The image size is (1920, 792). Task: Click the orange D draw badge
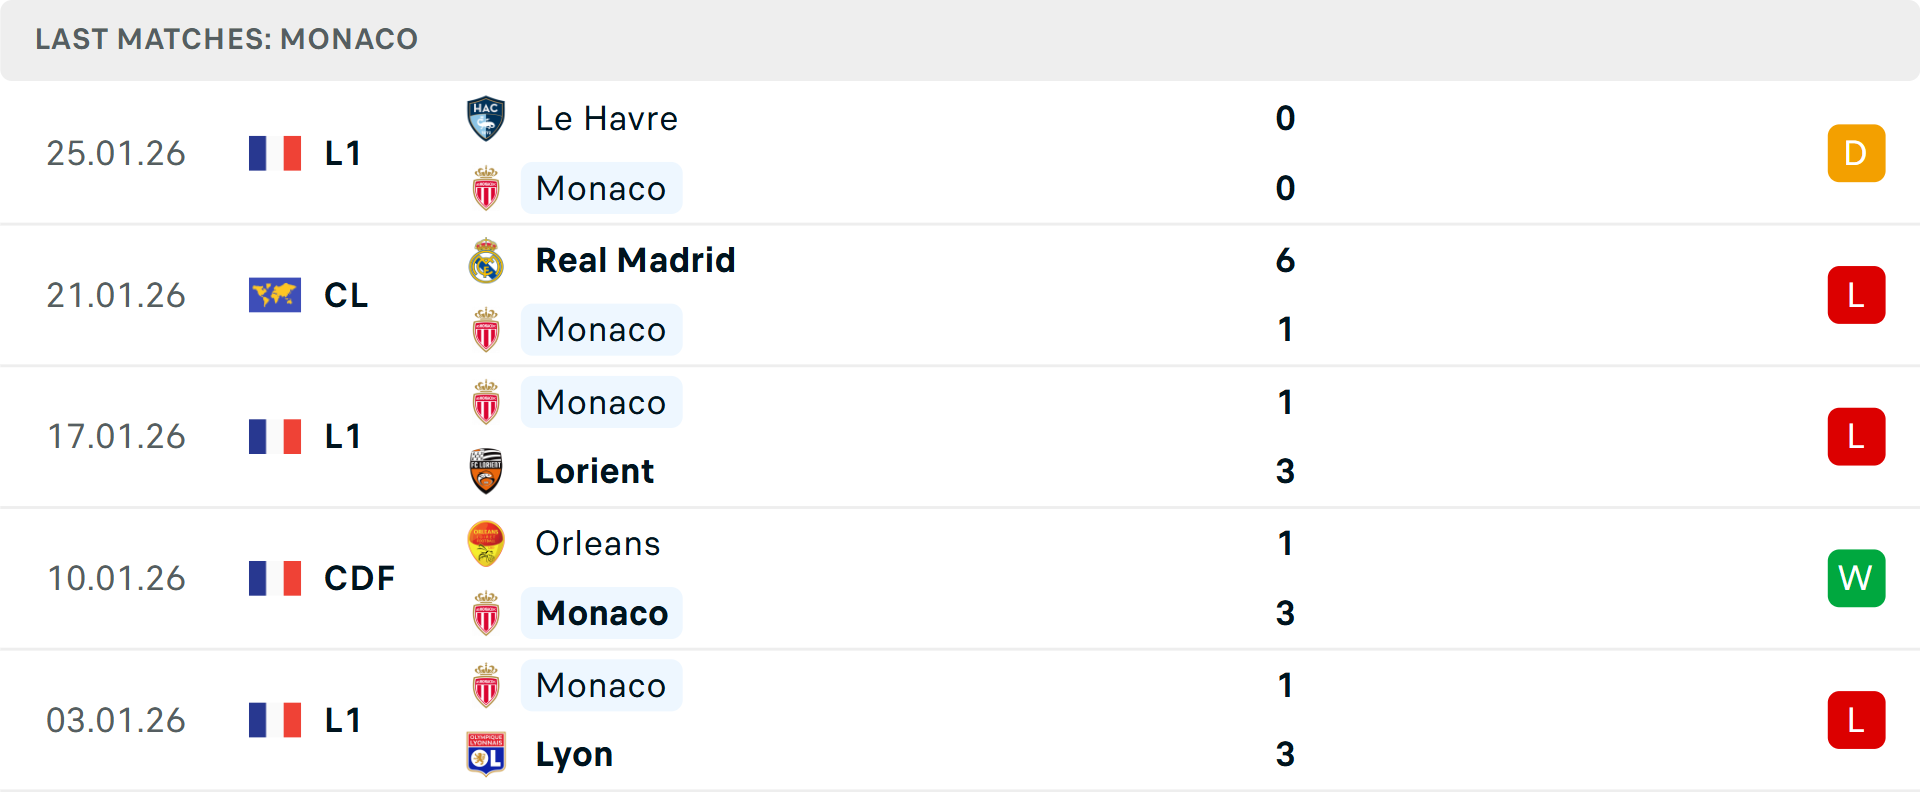click(1856, 153)
